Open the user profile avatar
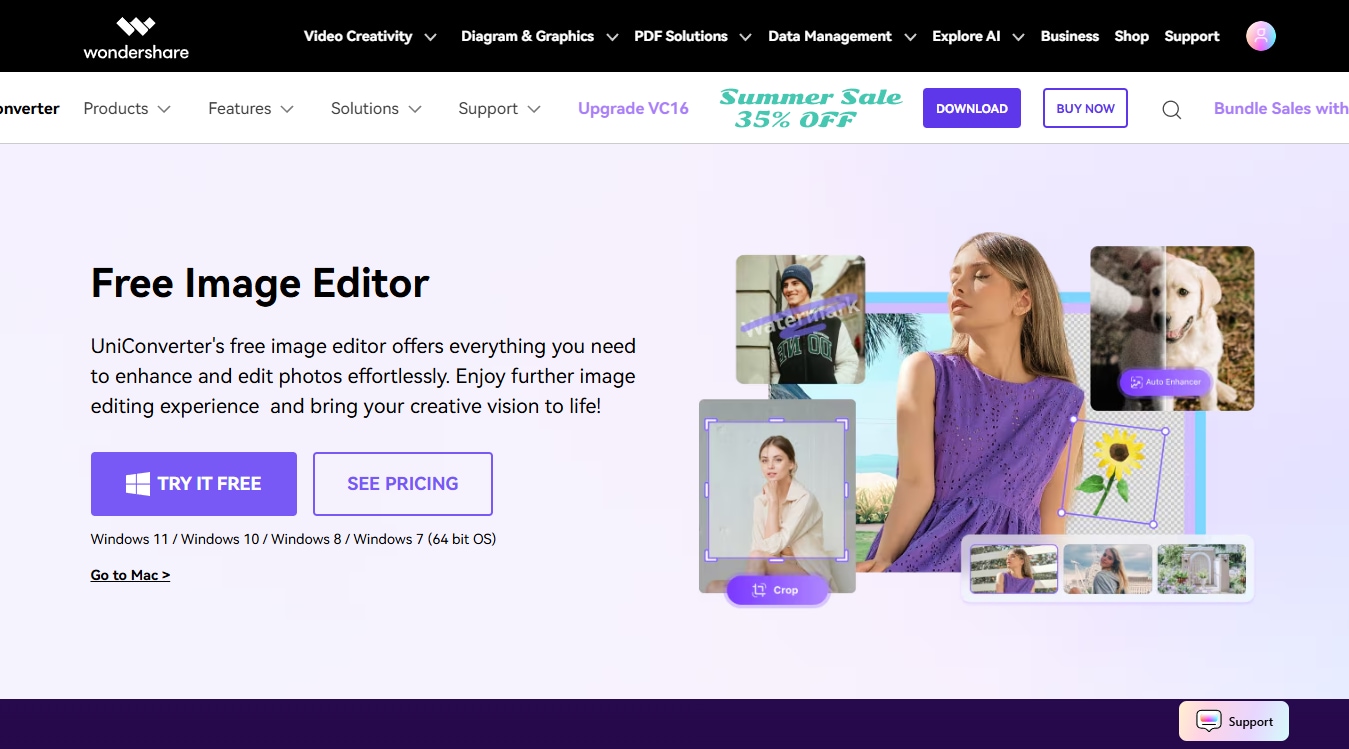The width and height of the screenshot is (1349, 749). [1260, 36]
